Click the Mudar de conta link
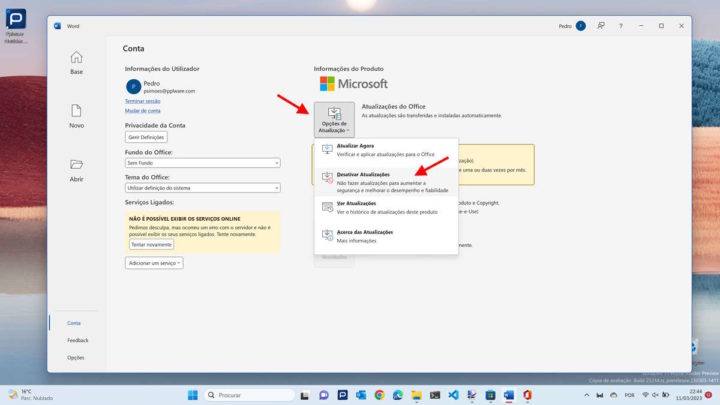This screenshot has width=720, height=405. [x=142, y=111]
